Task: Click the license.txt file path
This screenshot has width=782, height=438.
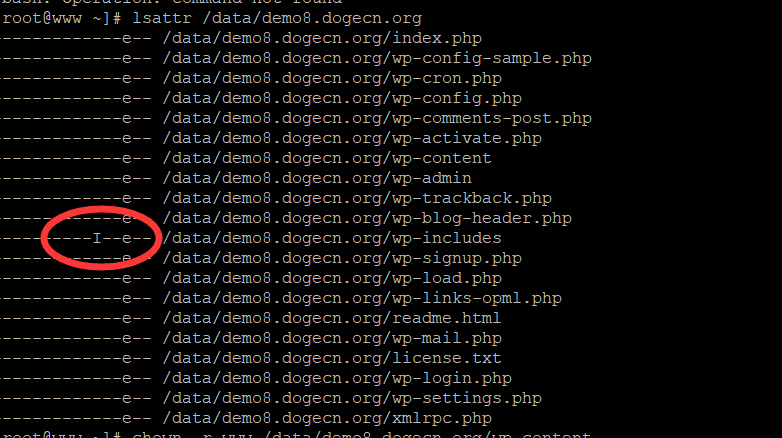Action: click(331, 359)
